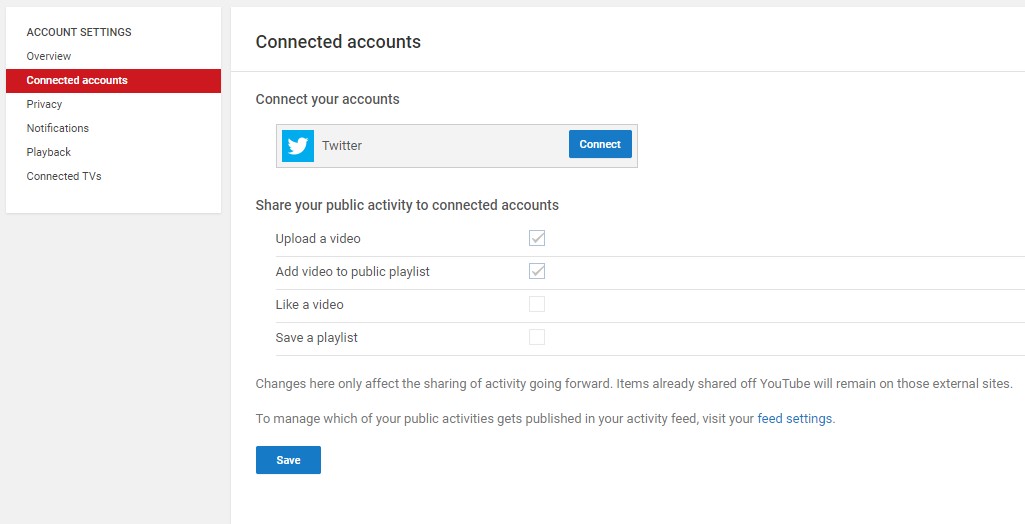This screenshot has height=524, width=1025.
Task: Click the Like a video label
Action: [310, 305]
